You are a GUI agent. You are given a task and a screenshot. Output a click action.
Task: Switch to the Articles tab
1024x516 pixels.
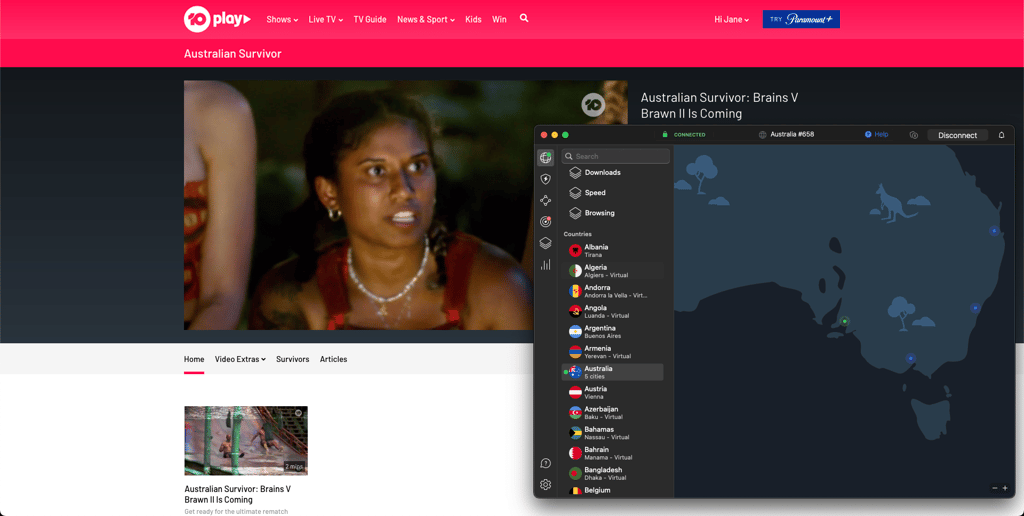334,359
